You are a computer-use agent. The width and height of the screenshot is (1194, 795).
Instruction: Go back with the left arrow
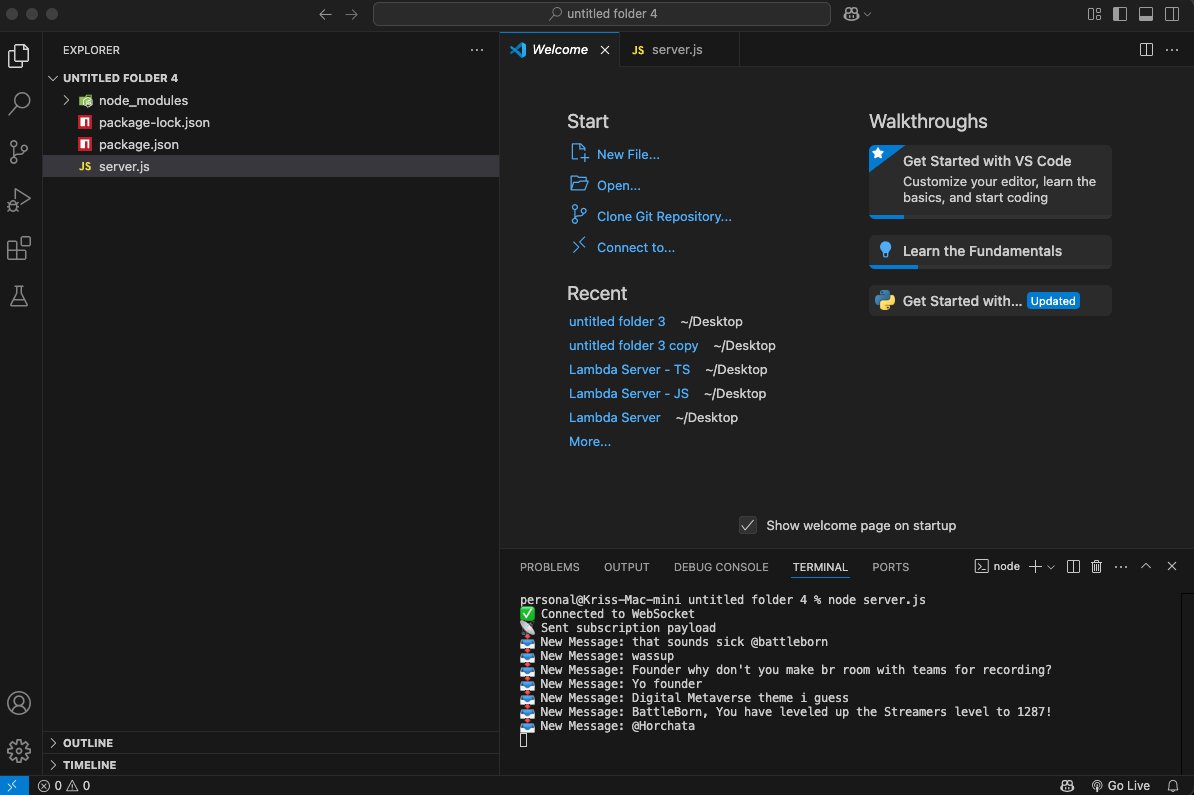click(x=325, y=14)
